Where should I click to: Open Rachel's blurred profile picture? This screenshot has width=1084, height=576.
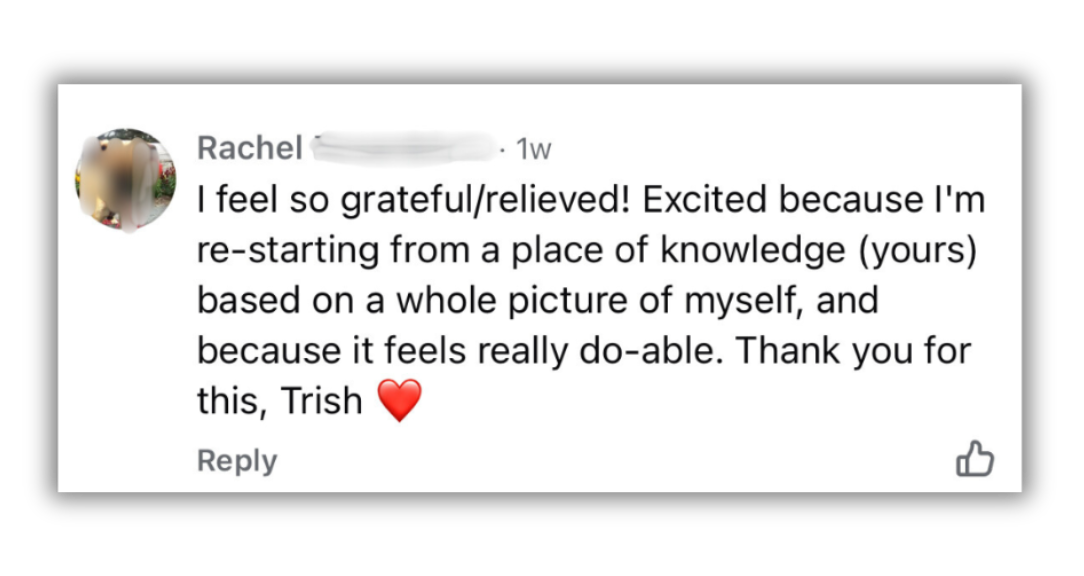(125, 180)
